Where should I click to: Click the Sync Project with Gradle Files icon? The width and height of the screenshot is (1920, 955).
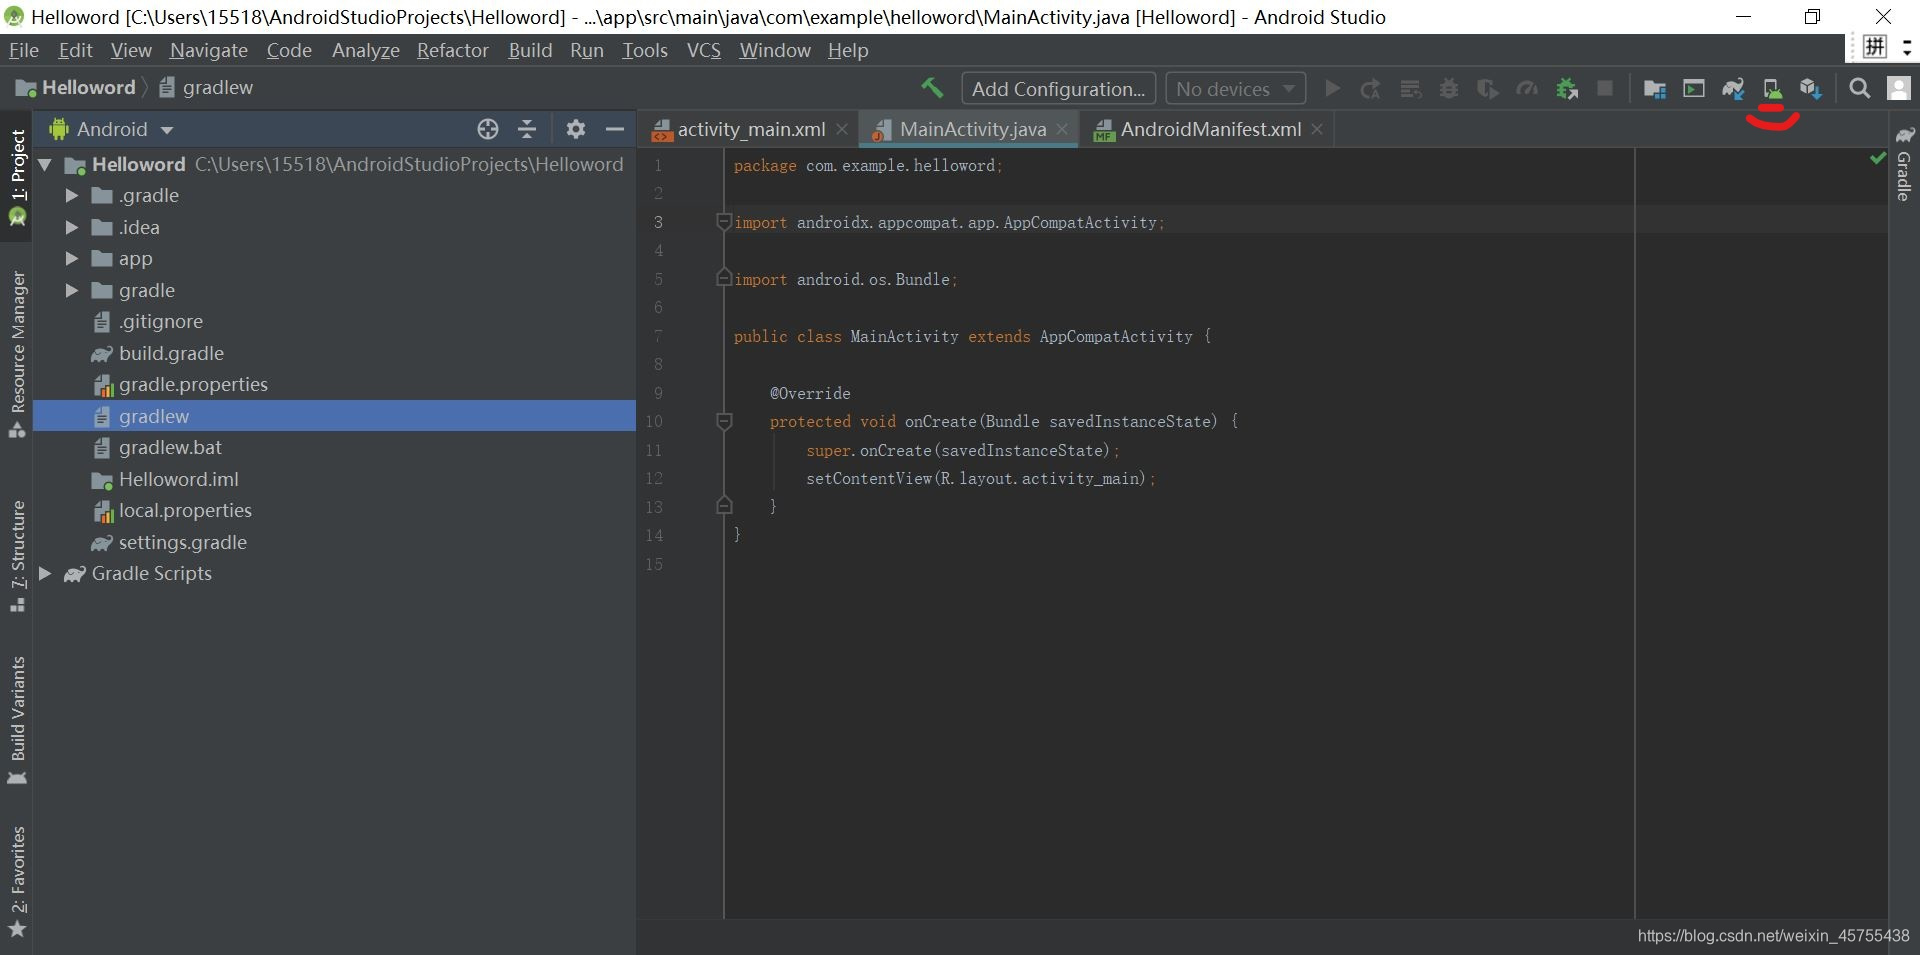click(x=1733, y=89)
